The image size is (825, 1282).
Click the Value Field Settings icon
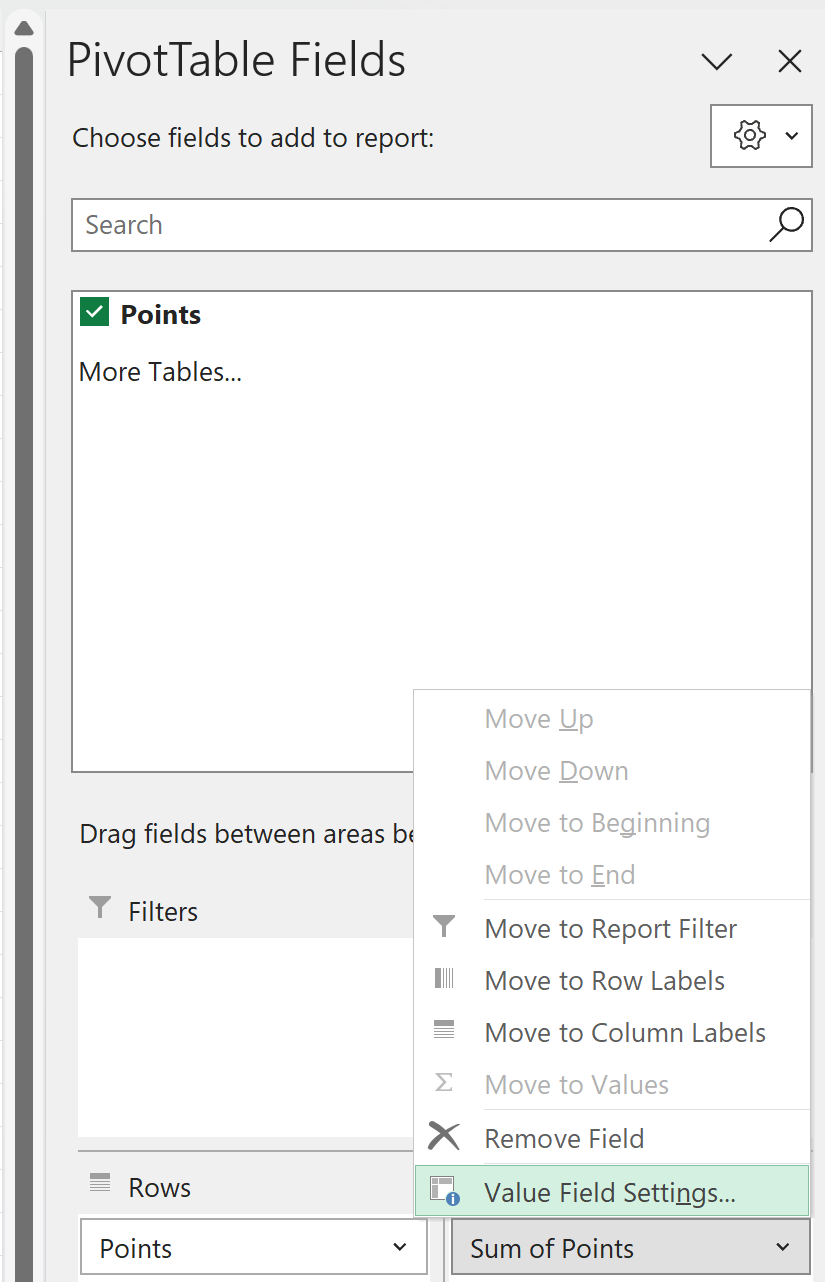(444, 1190)
